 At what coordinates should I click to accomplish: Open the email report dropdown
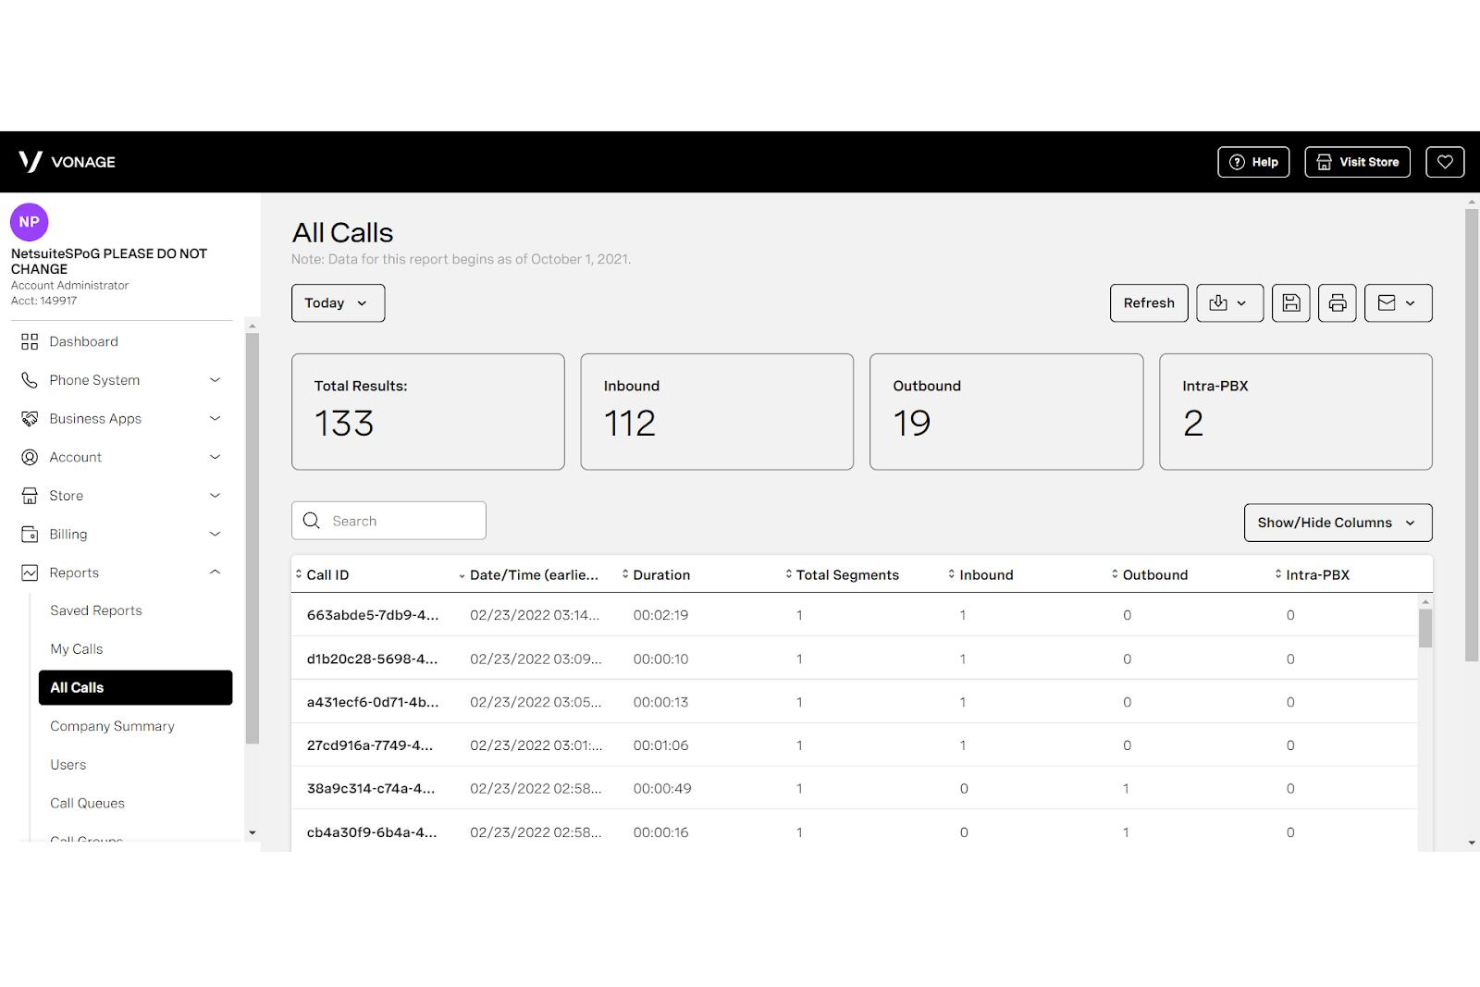1397,303
